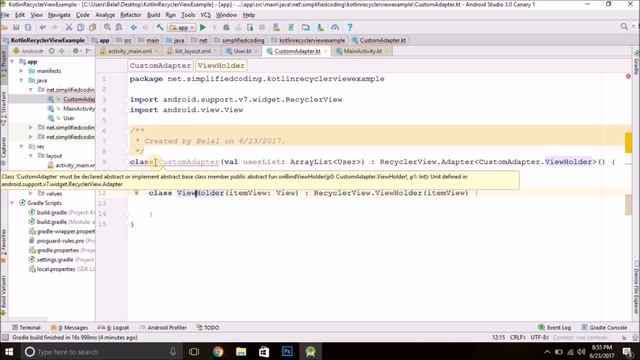Open Project panel gear settings icon
This screenshot has height=360, width=640.
(x=76, y=51)
